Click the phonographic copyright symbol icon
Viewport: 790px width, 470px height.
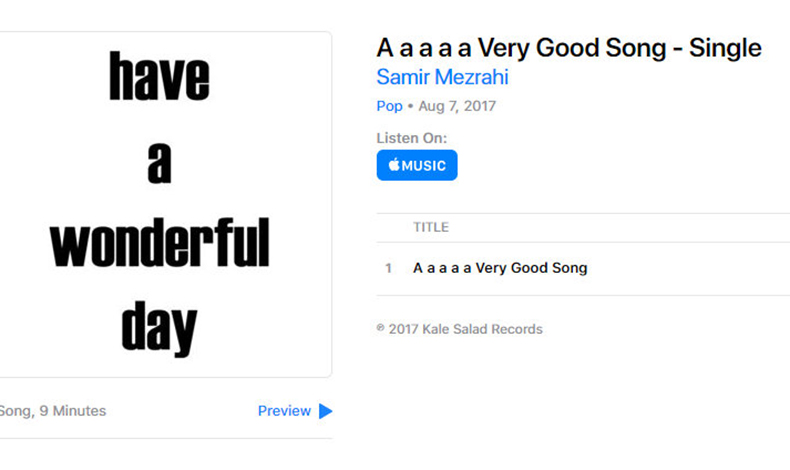click(x=380, y=328)
